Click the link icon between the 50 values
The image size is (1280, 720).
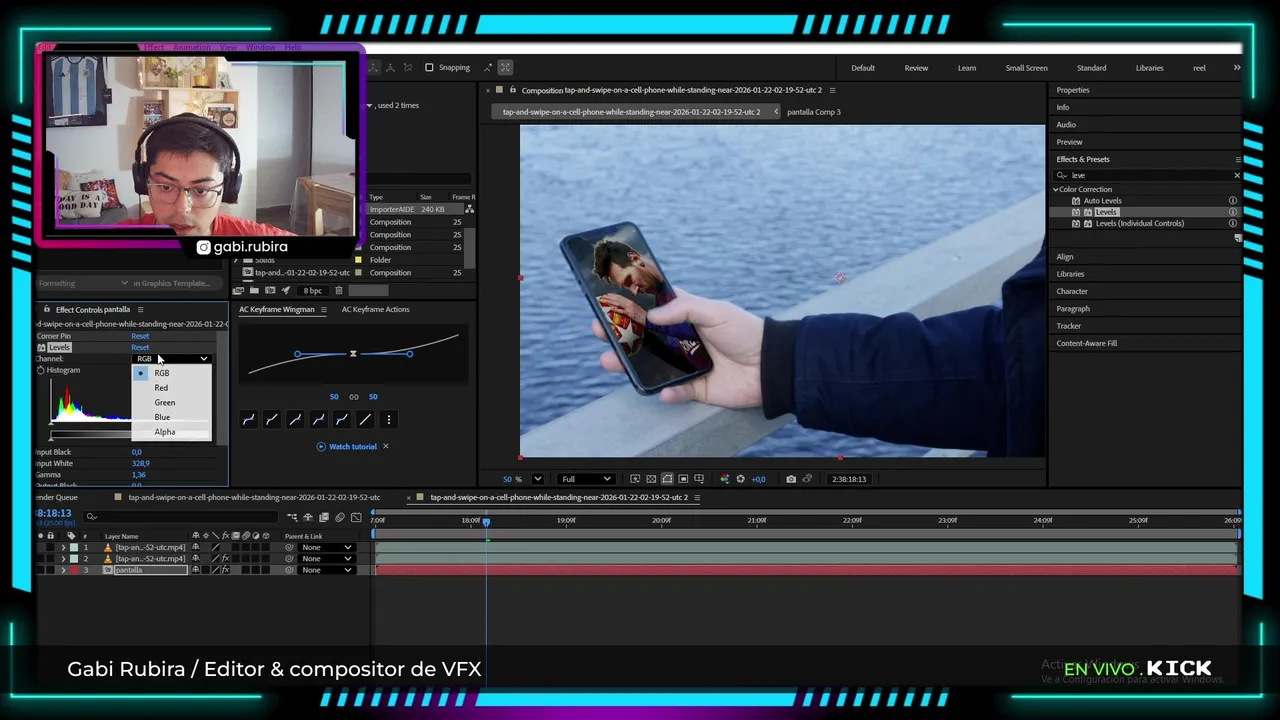[x=353, y=397]
